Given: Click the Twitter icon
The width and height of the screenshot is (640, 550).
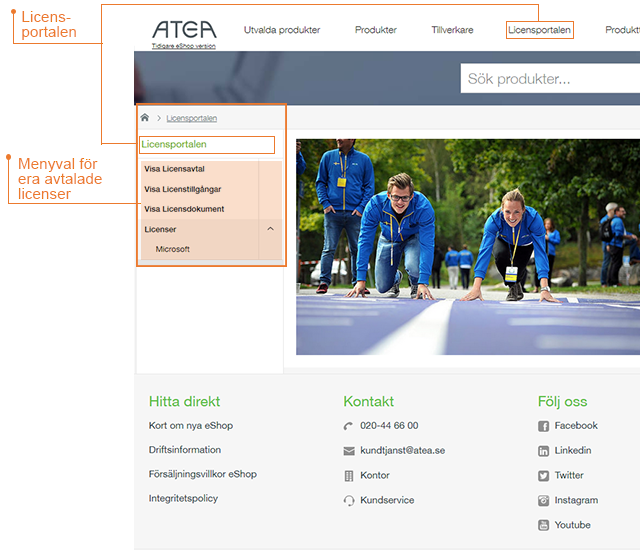Looking at the screenshot, I should point(544,476).
